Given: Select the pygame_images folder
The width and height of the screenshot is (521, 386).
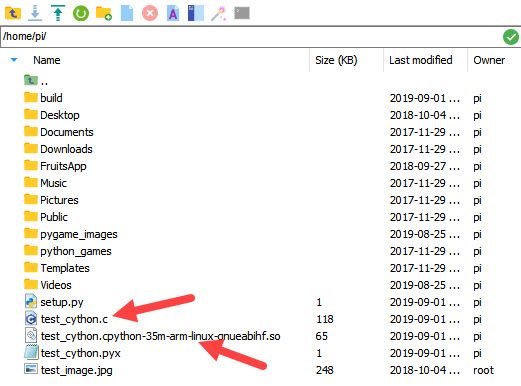Looking at the screenshot, I should [x=71, y=234].
